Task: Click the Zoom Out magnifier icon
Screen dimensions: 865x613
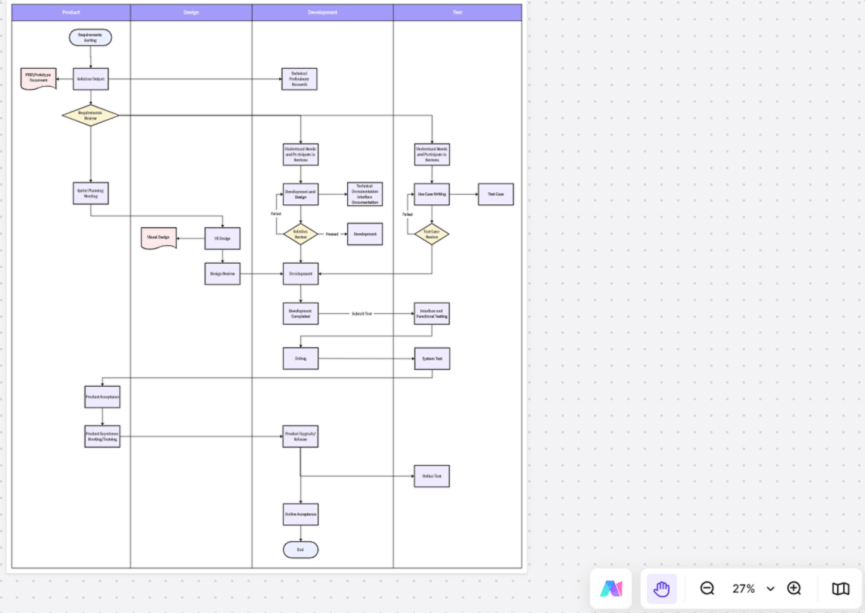Action: pos(707,589)
